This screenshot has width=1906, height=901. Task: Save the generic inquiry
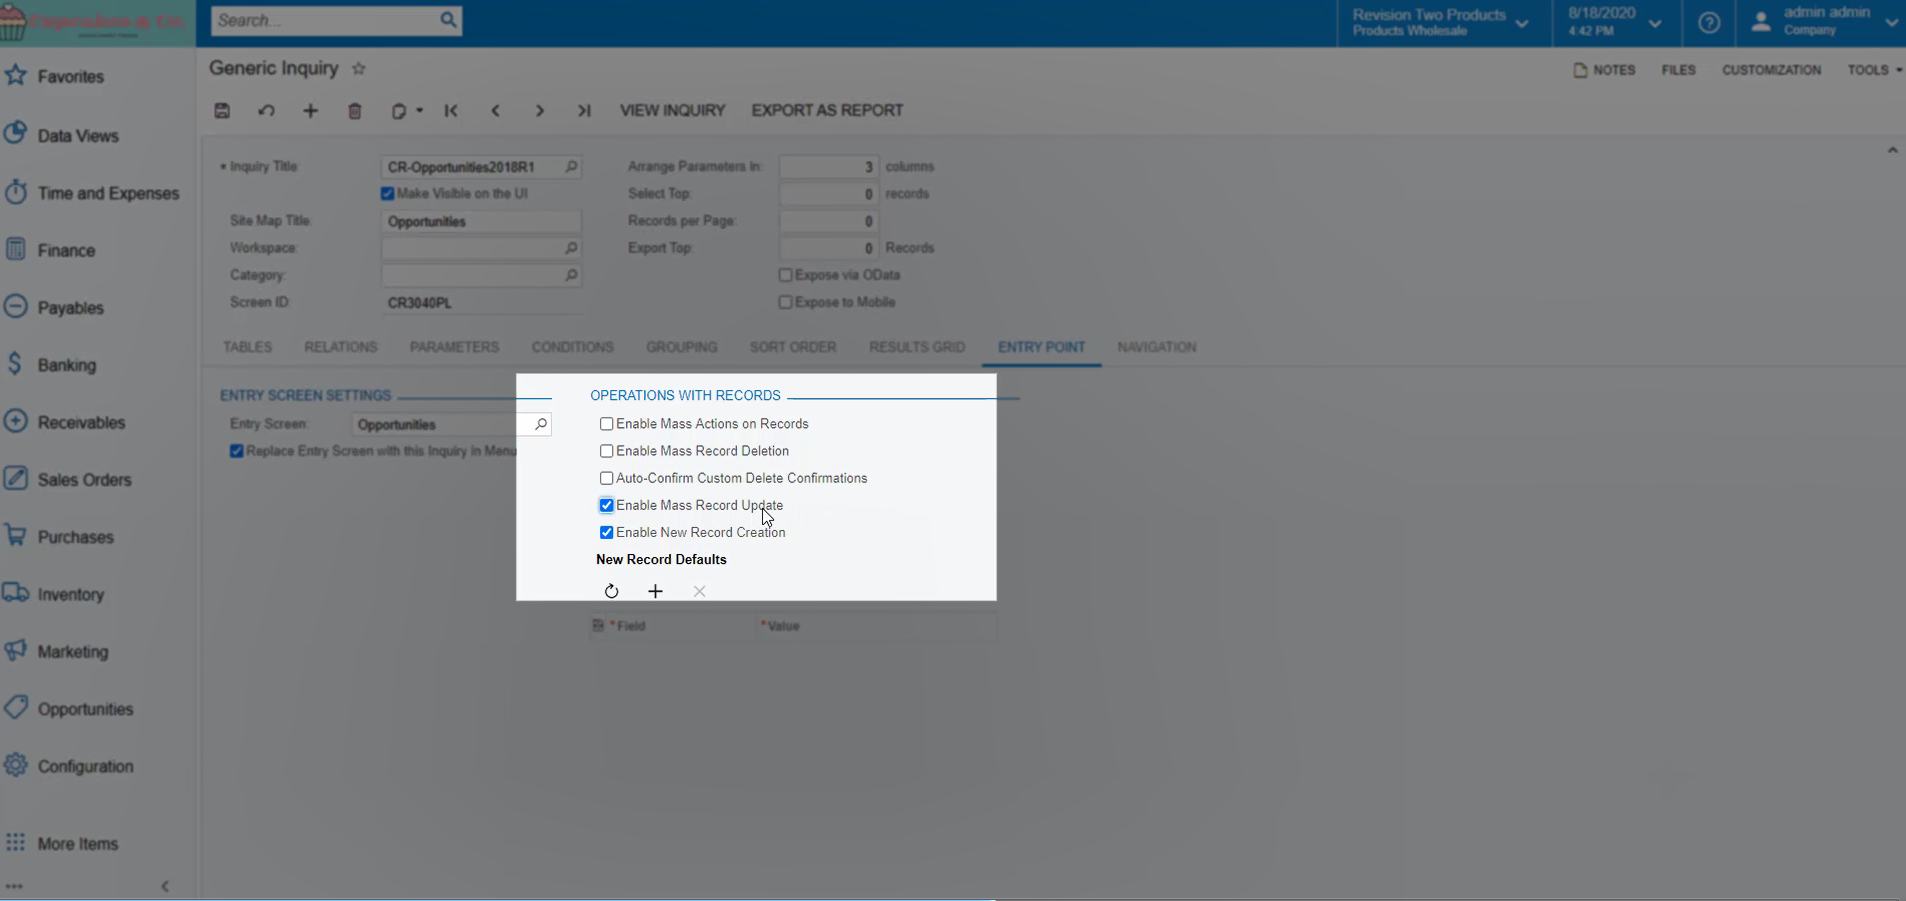point(222,111)
